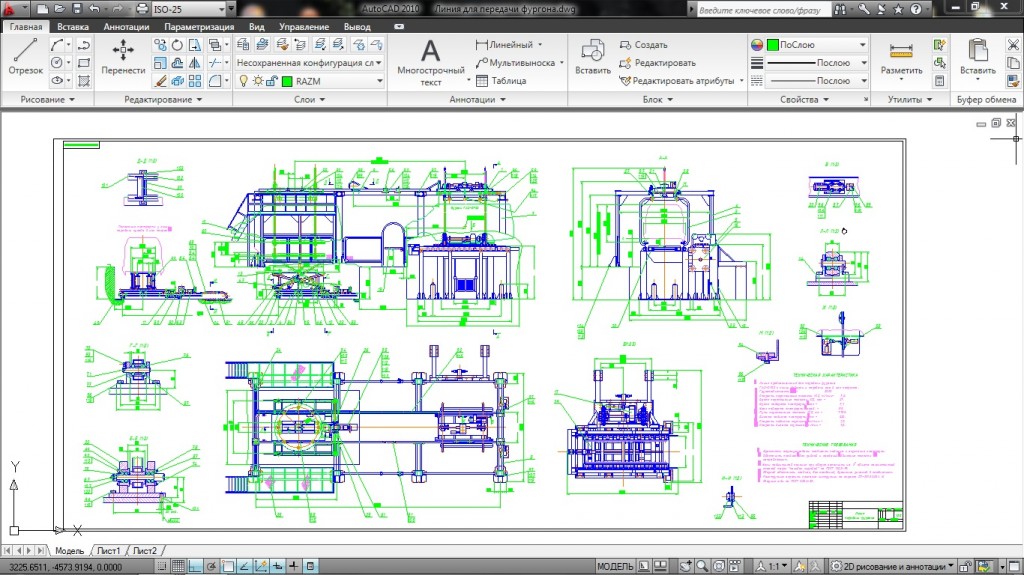Select the scale tool icon
The width and height of the screenshot is (1024, 575).
[160, 63]
